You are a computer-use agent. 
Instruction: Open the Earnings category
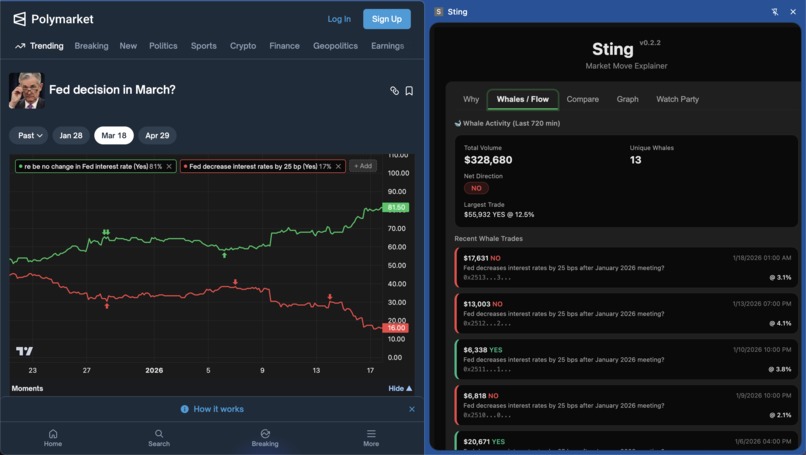pyautogui.click(x=387, y=46)
